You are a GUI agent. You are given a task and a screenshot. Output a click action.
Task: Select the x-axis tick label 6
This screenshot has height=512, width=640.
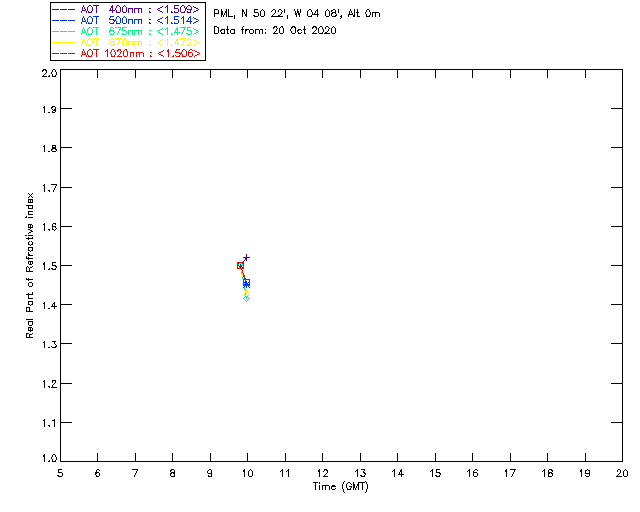[x=98, y=473]
